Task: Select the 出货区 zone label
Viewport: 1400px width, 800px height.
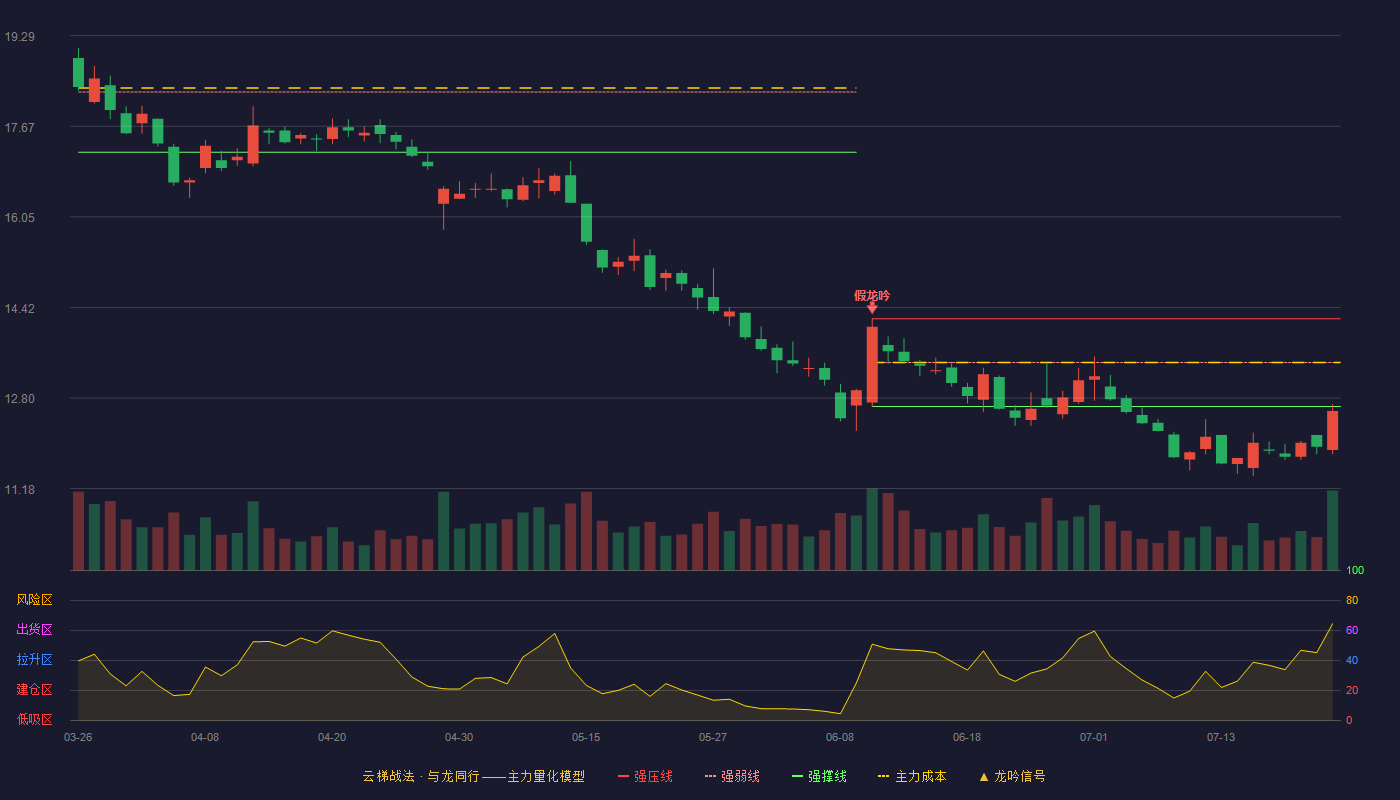Action: (34, 630)
